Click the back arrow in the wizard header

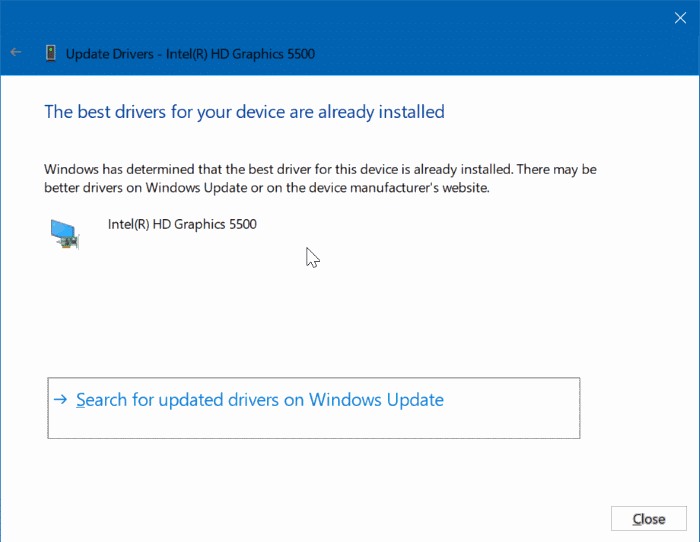click(x=15, y=53)
